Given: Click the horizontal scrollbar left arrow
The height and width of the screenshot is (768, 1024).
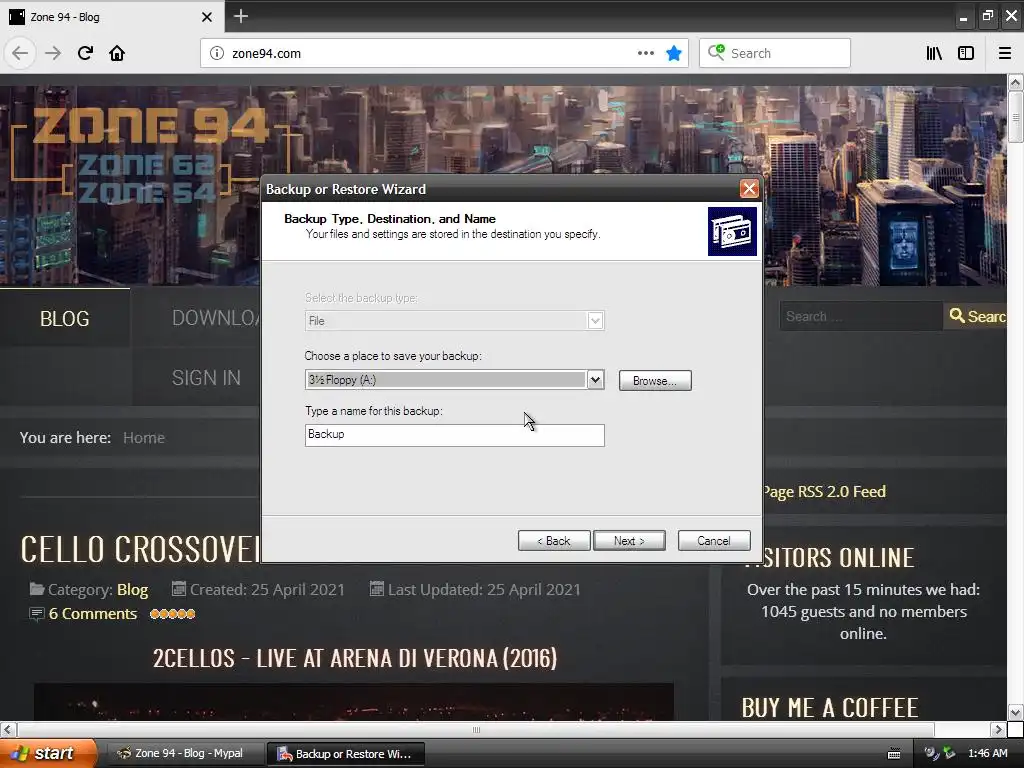Looking at the screenshot, I should coord(8,729).
